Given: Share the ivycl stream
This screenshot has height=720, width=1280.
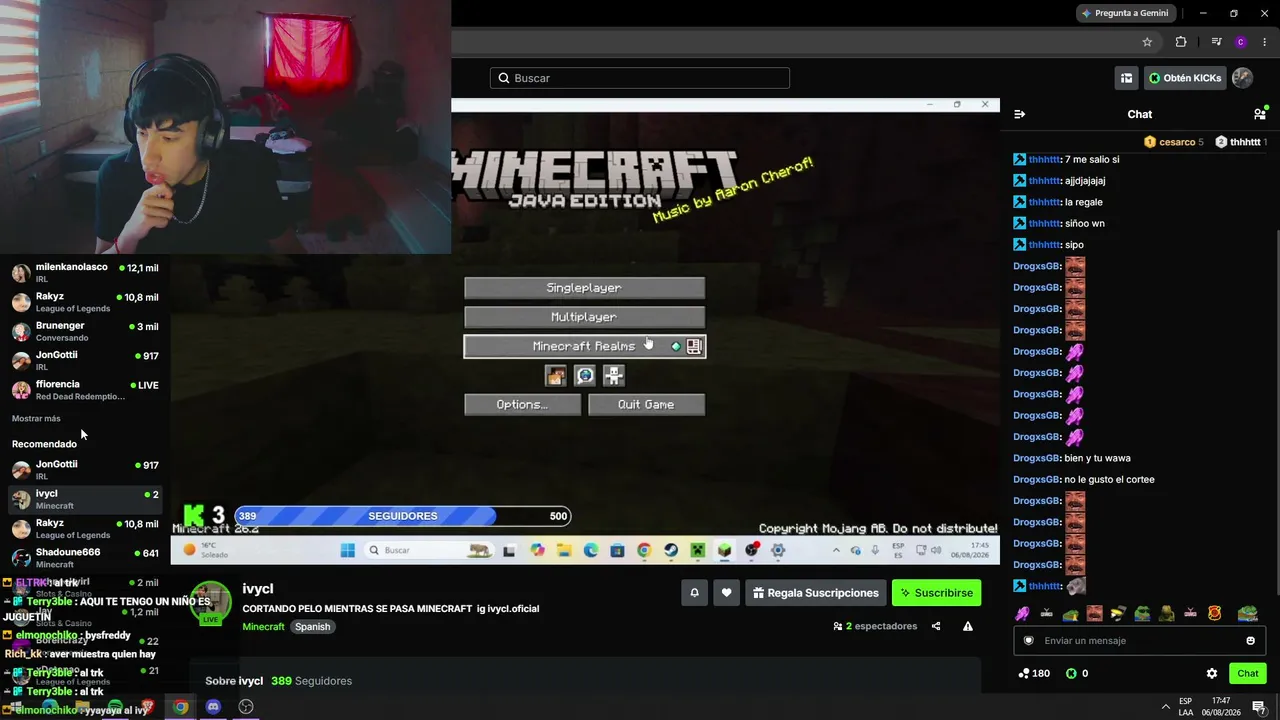Looking at the screenshot, I should (x=936, y=627).
